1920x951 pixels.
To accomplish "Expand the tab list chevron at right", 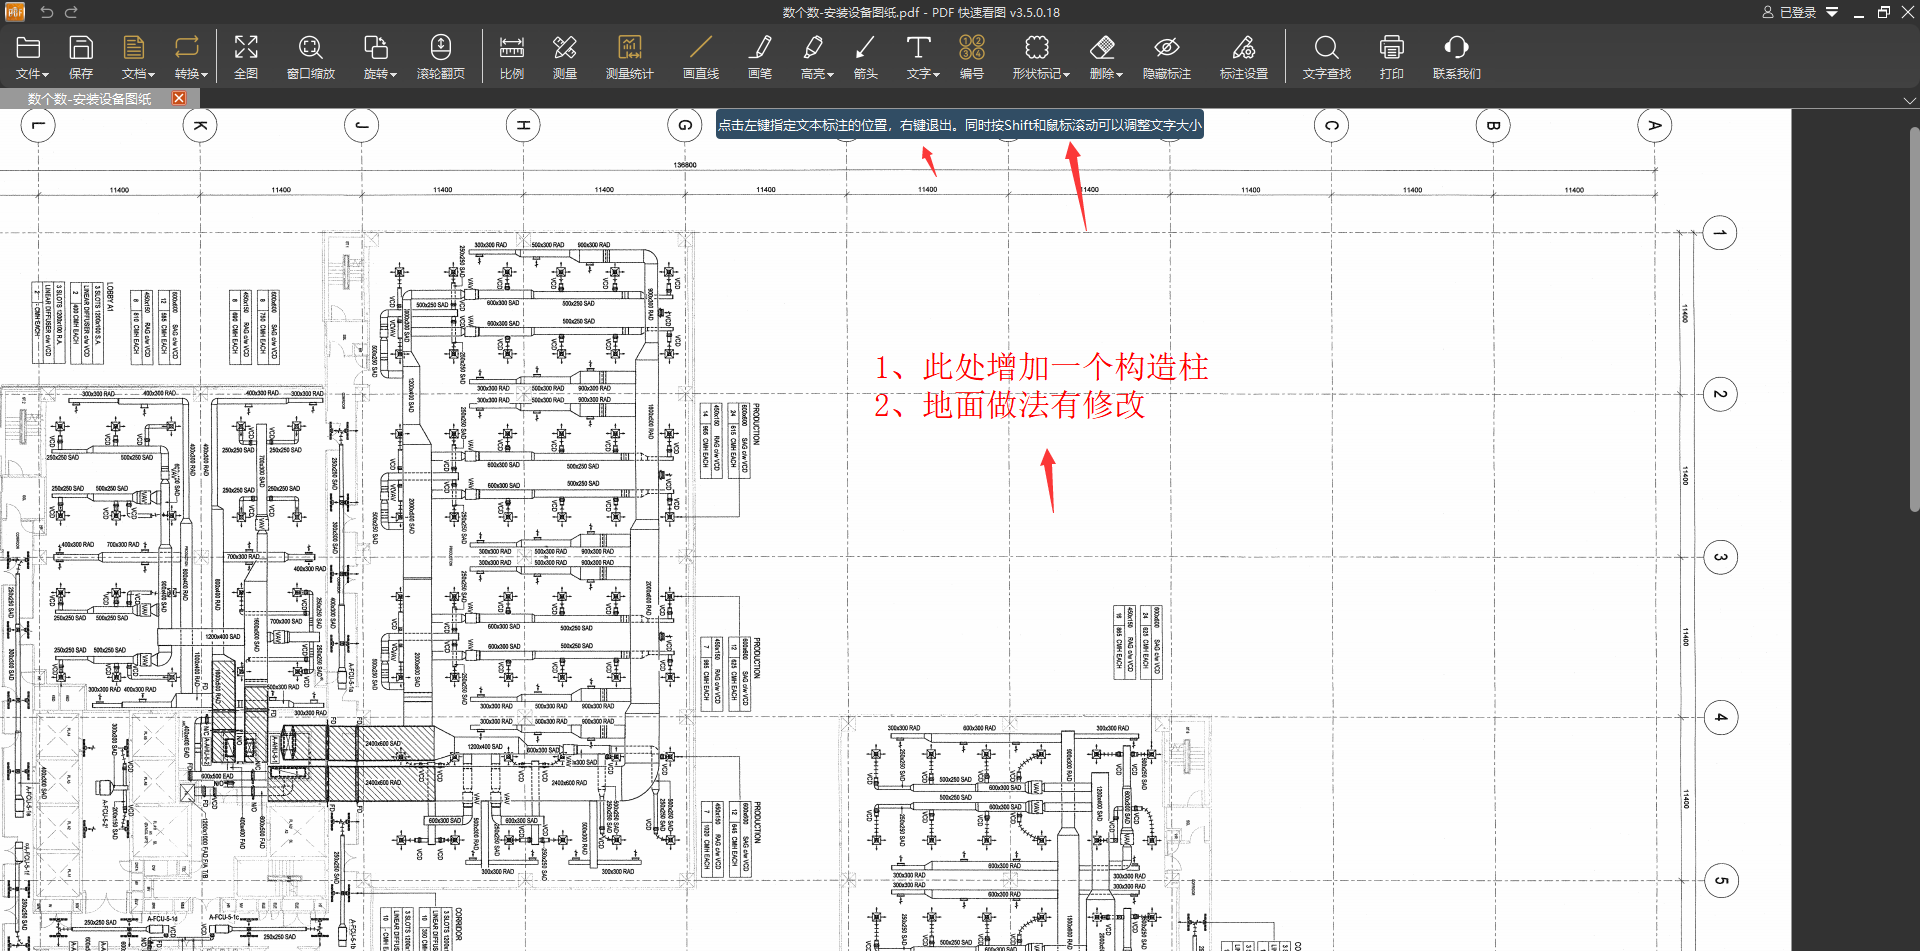I will tap(1909, 100).
